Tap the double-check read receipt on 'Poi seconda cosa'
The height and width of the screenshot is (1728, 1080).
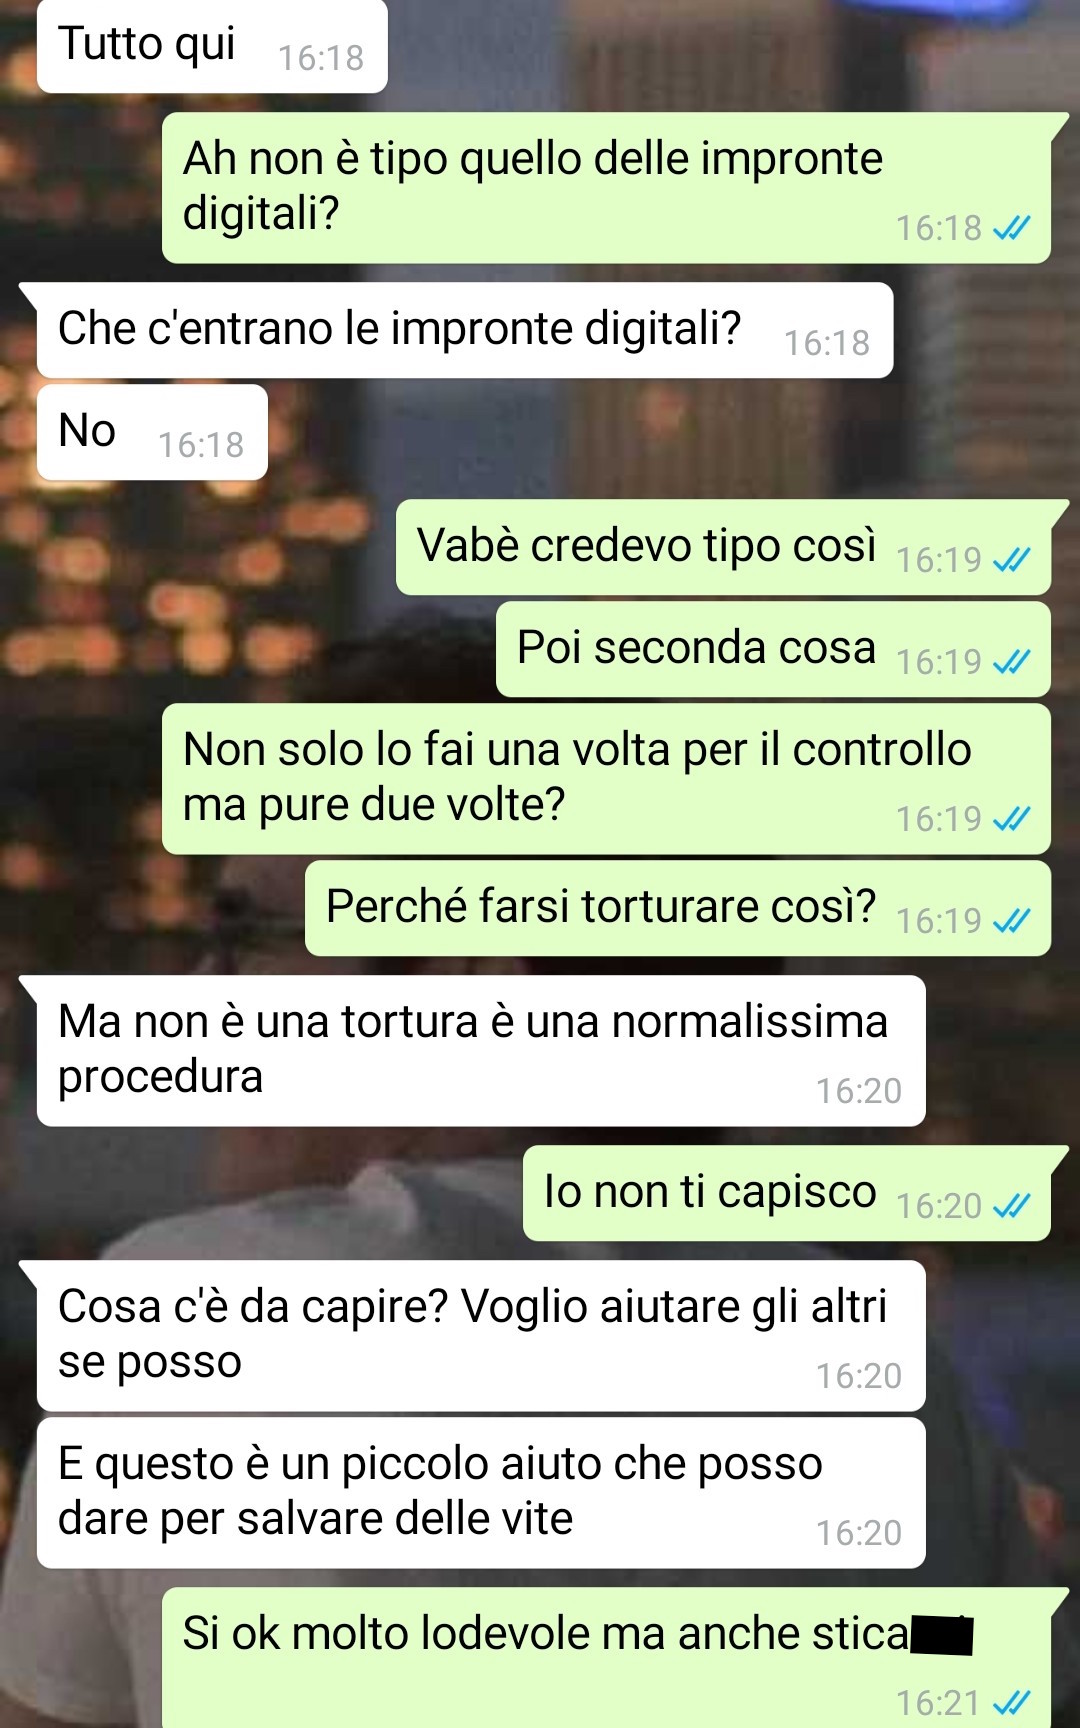coord(1011,662)
